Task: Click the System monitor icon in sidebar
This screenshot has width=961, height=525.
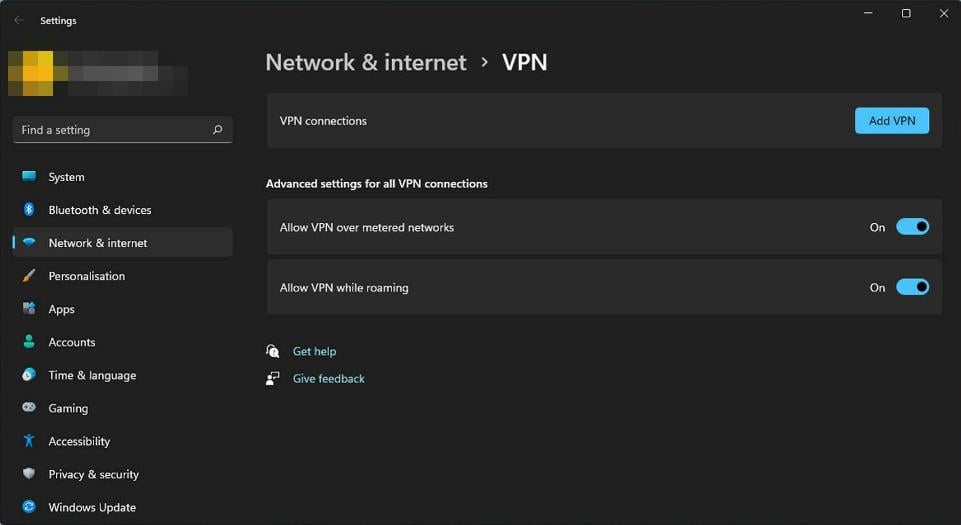Action: point(29,177)
